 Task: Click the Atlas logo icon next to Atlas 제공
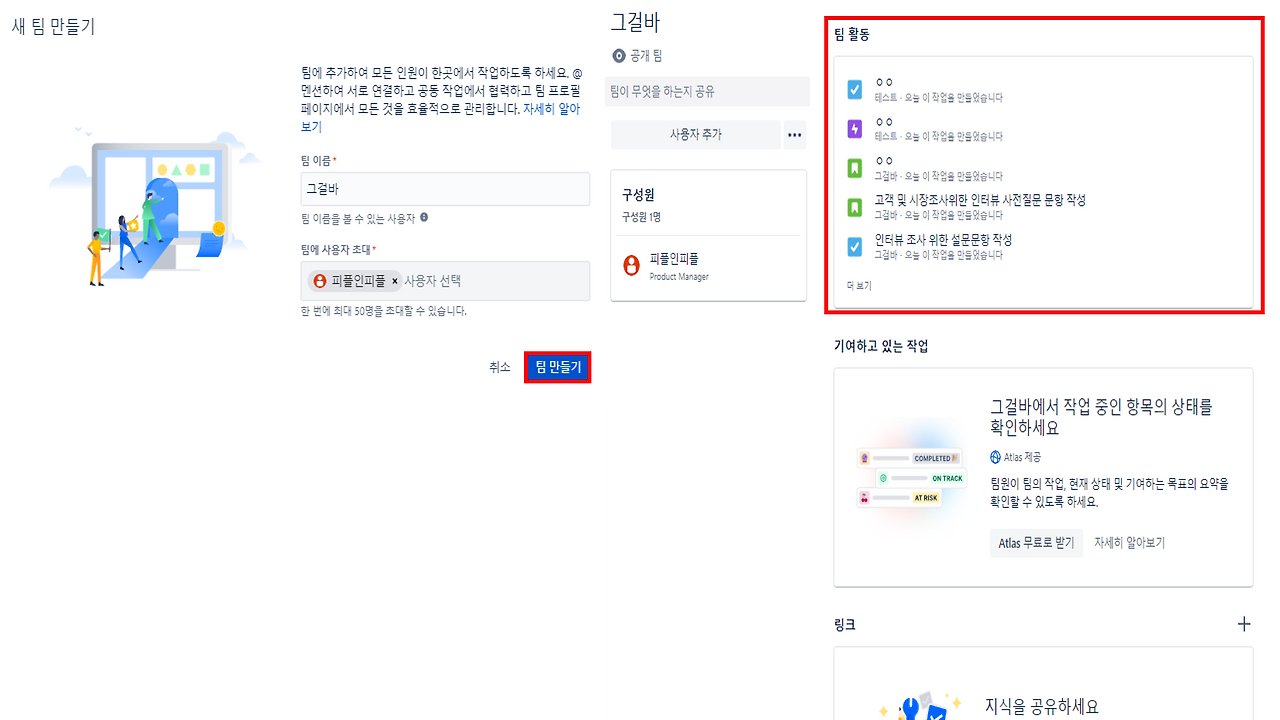[x=995, y=457]
